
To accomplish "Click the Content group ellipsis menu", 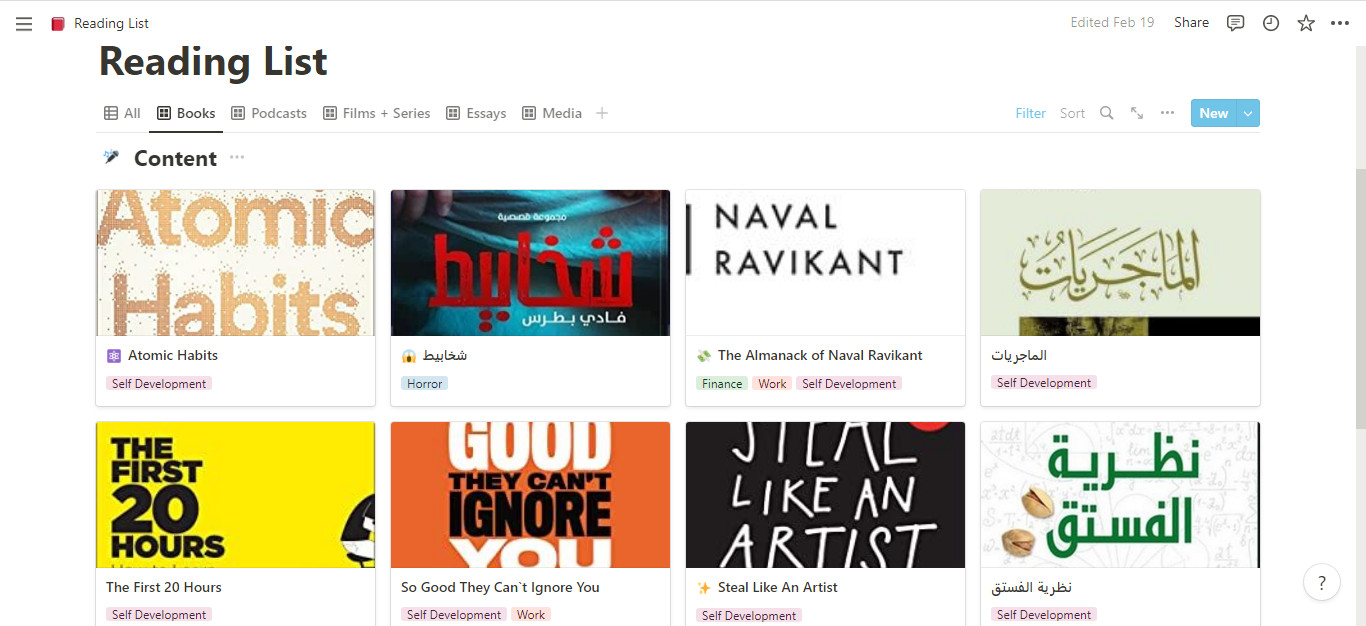I will 237,158.
